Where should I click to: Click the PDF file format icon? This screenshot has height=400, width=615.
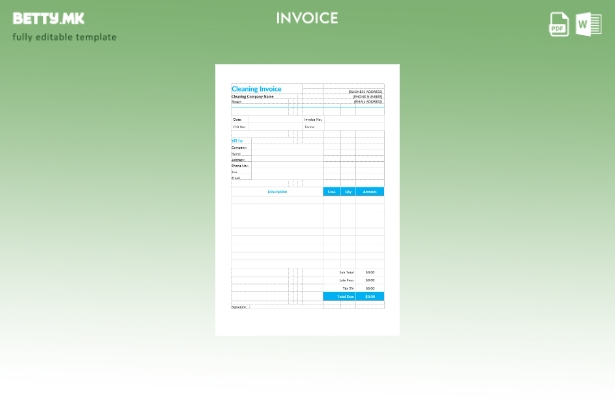point(559,25)
